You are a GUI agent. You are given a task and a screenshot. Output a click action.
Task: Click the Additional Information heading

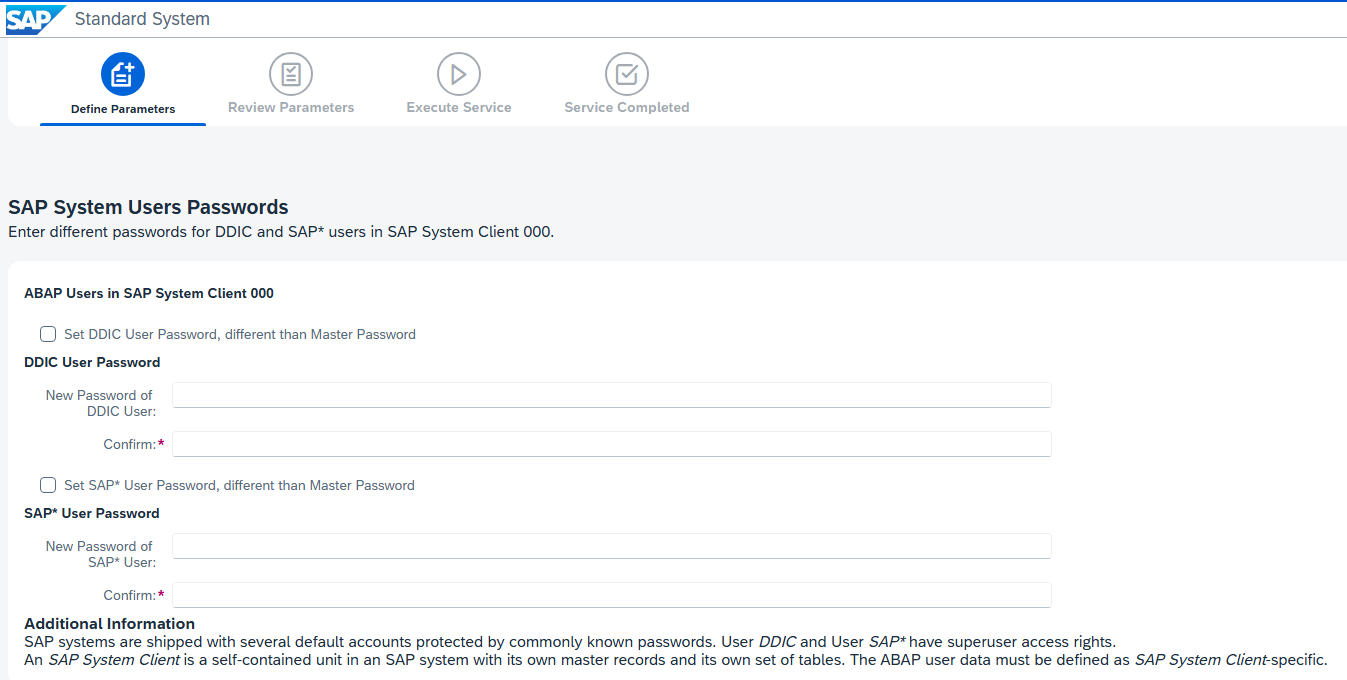110,624
